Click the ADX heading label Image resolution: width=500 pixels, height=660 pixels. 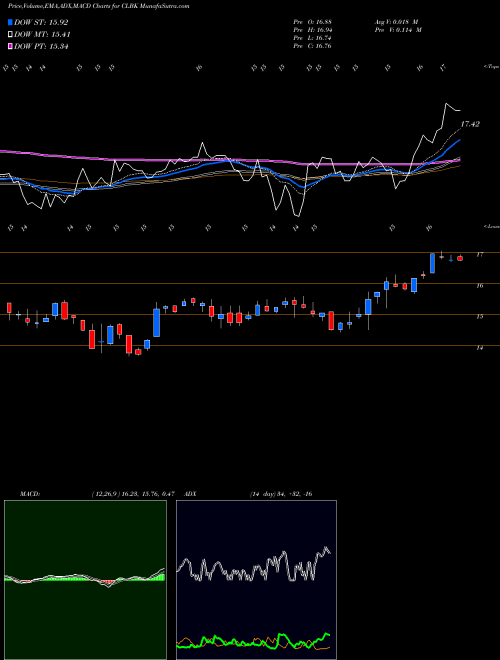190,494
